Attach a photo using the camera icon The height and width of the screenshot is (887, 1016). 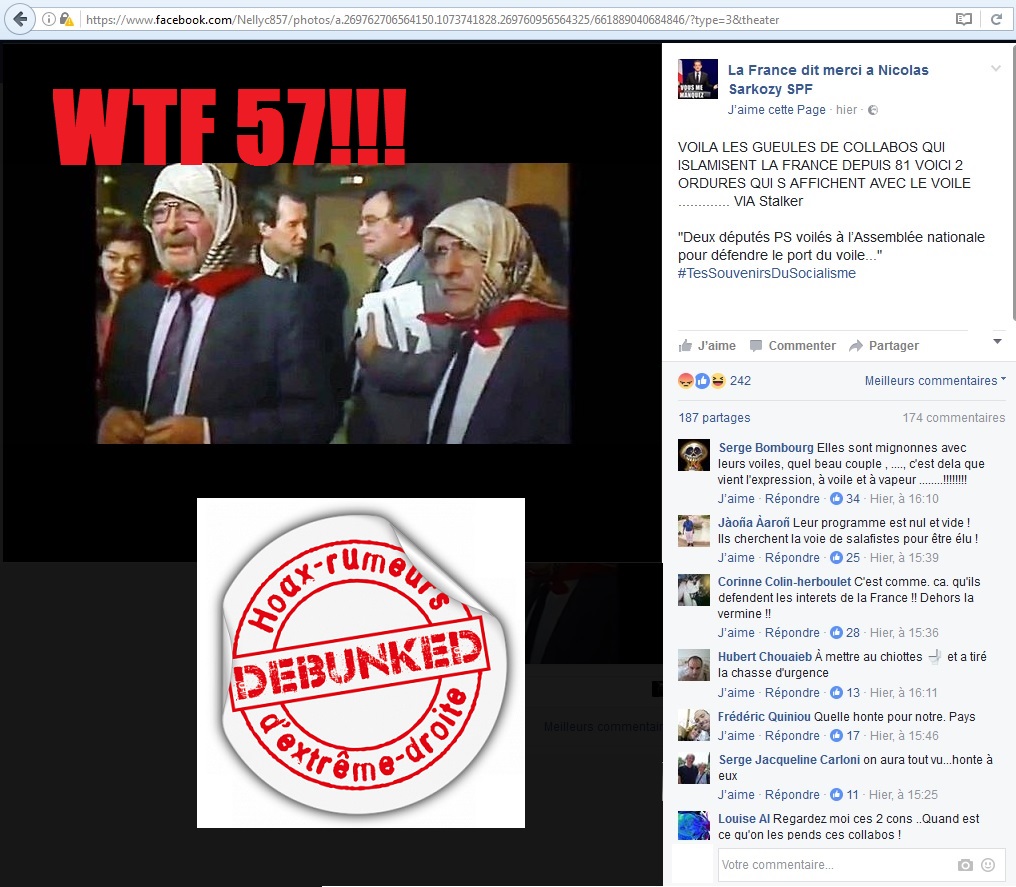965,865
